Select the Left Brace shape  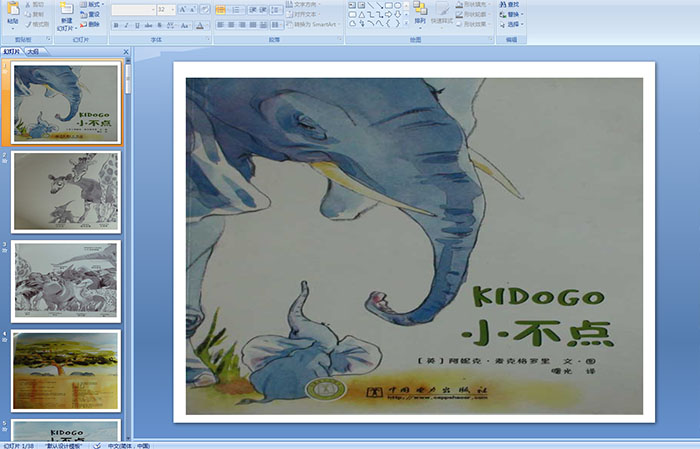pyautogui.click(x=388, y=24)
